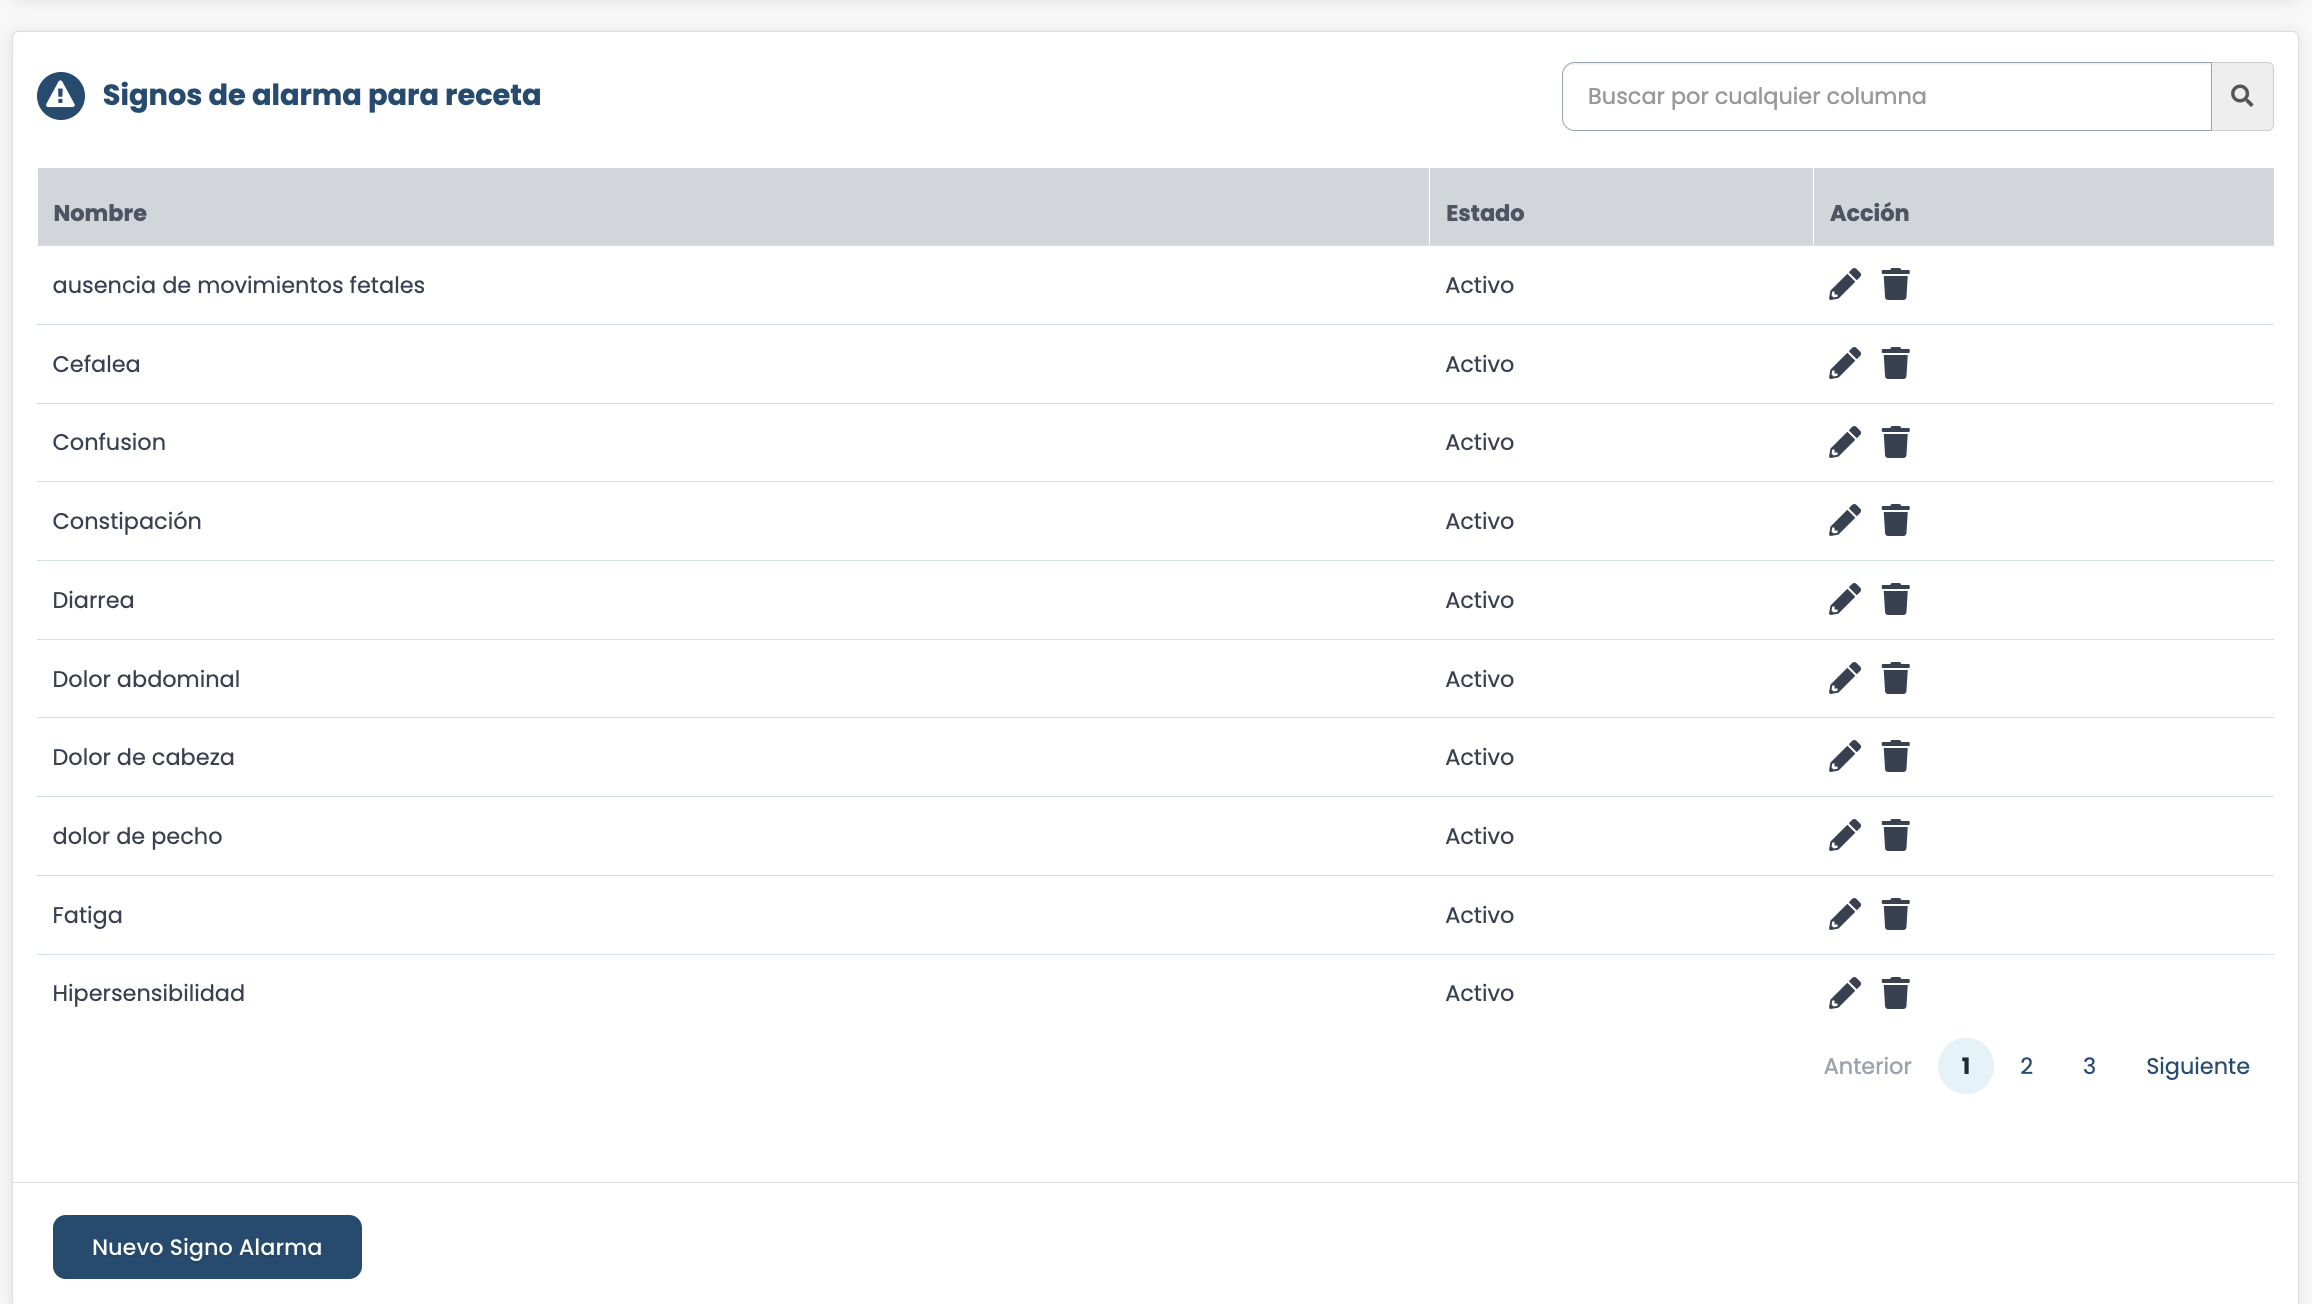Select the 'Constipación' name cell

(733, 521)
